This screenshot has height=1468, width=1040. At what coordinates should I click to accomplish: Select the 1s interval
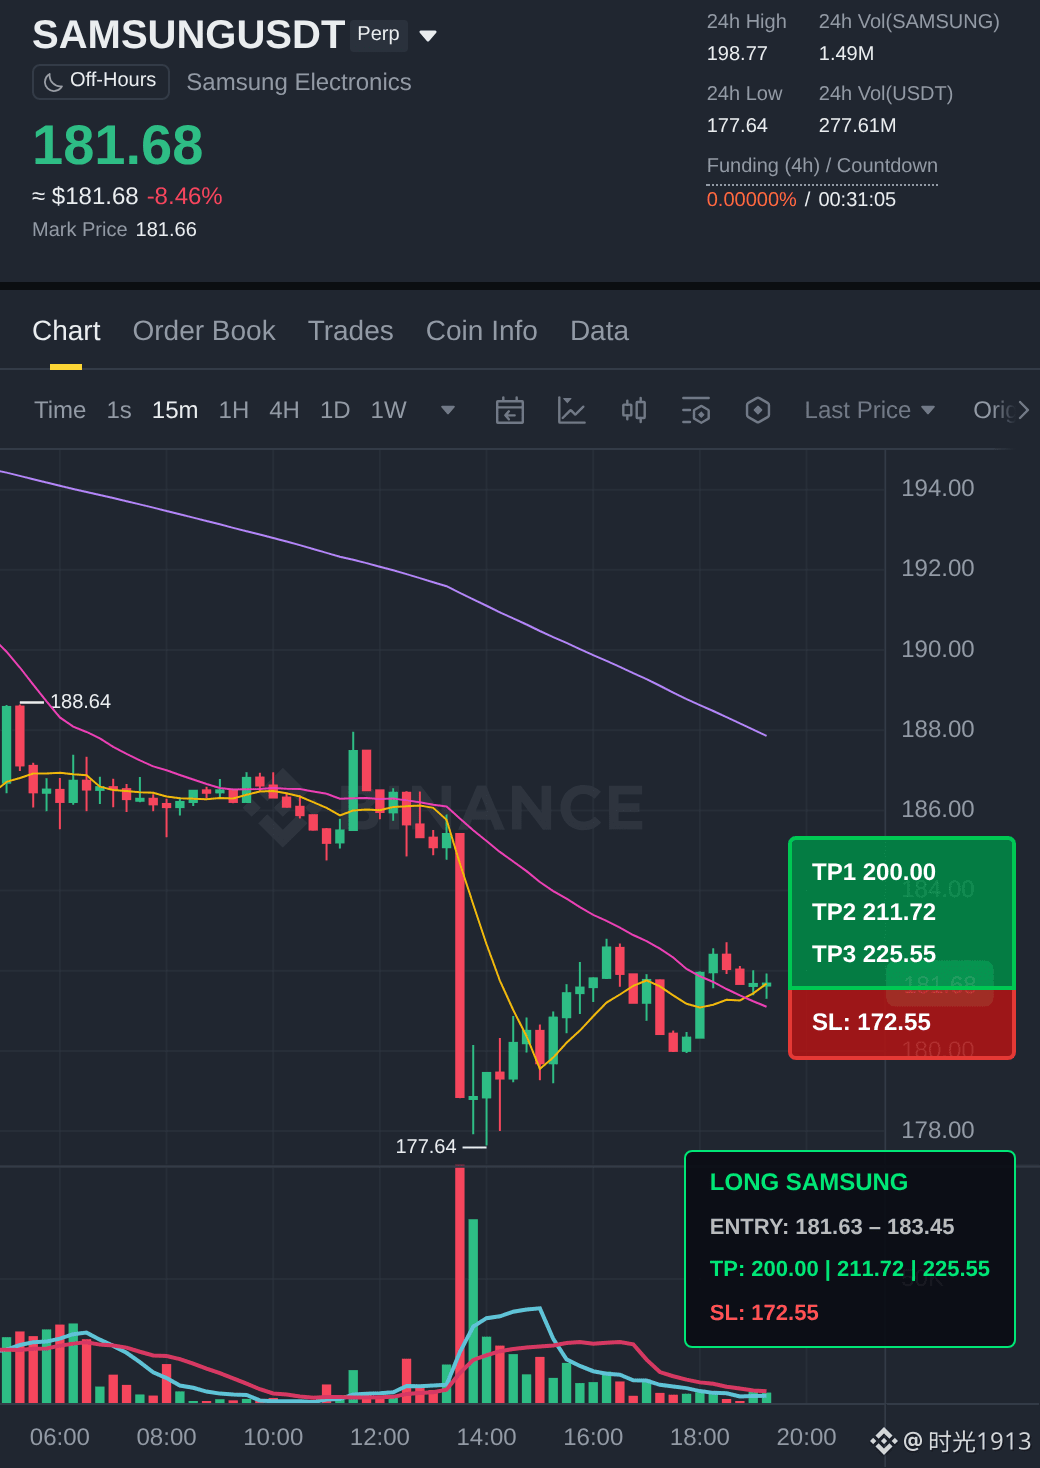click(119, 410)
